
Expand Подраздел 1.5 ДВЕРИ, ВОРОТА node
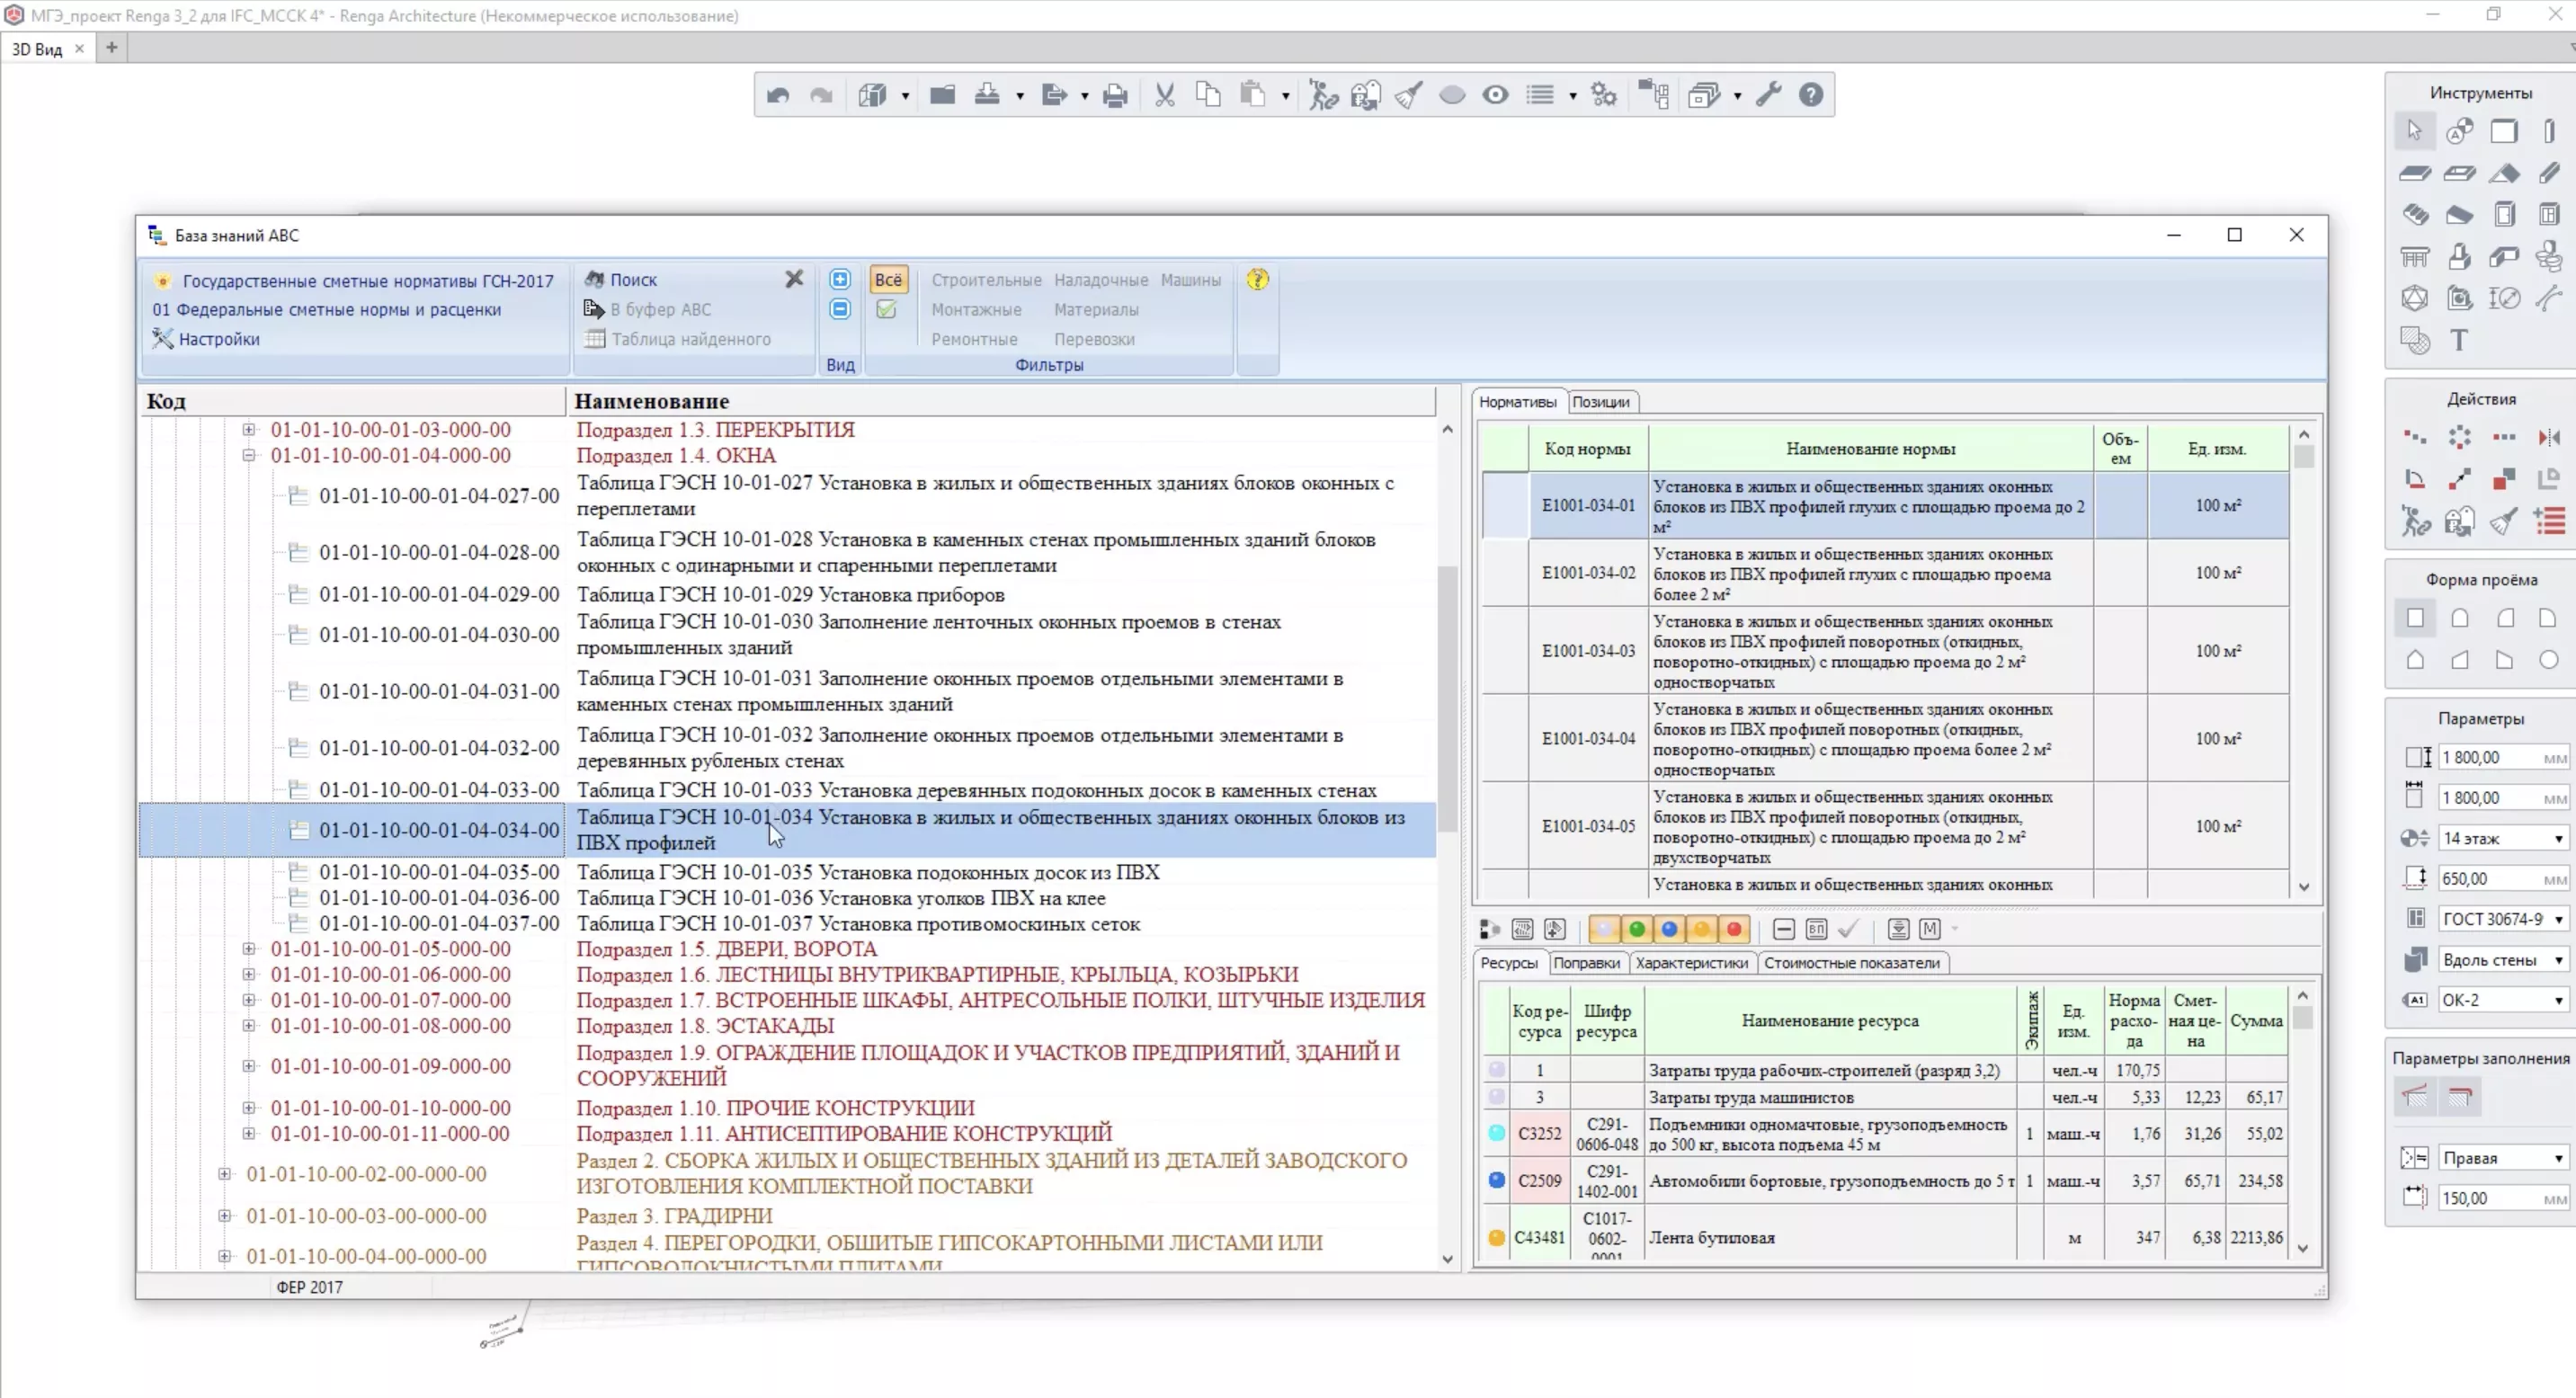(x=249, y=948)
